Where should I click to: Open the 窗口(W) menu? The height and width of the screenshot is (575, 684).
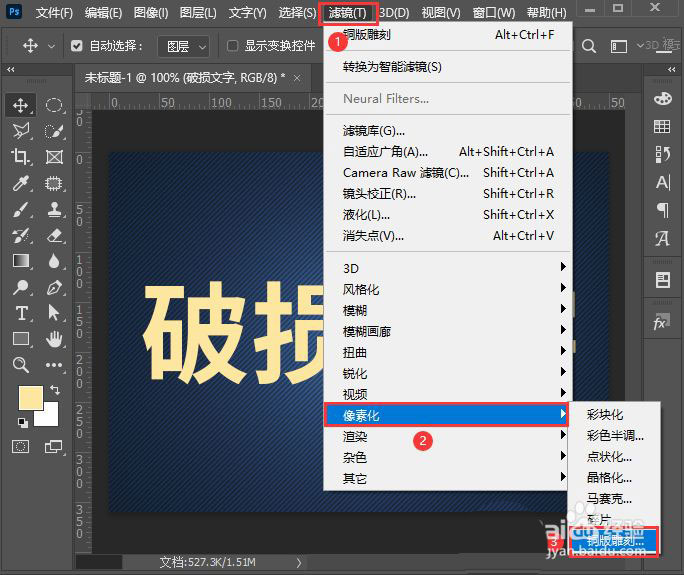pyautogui.click(x=494, y=13)
